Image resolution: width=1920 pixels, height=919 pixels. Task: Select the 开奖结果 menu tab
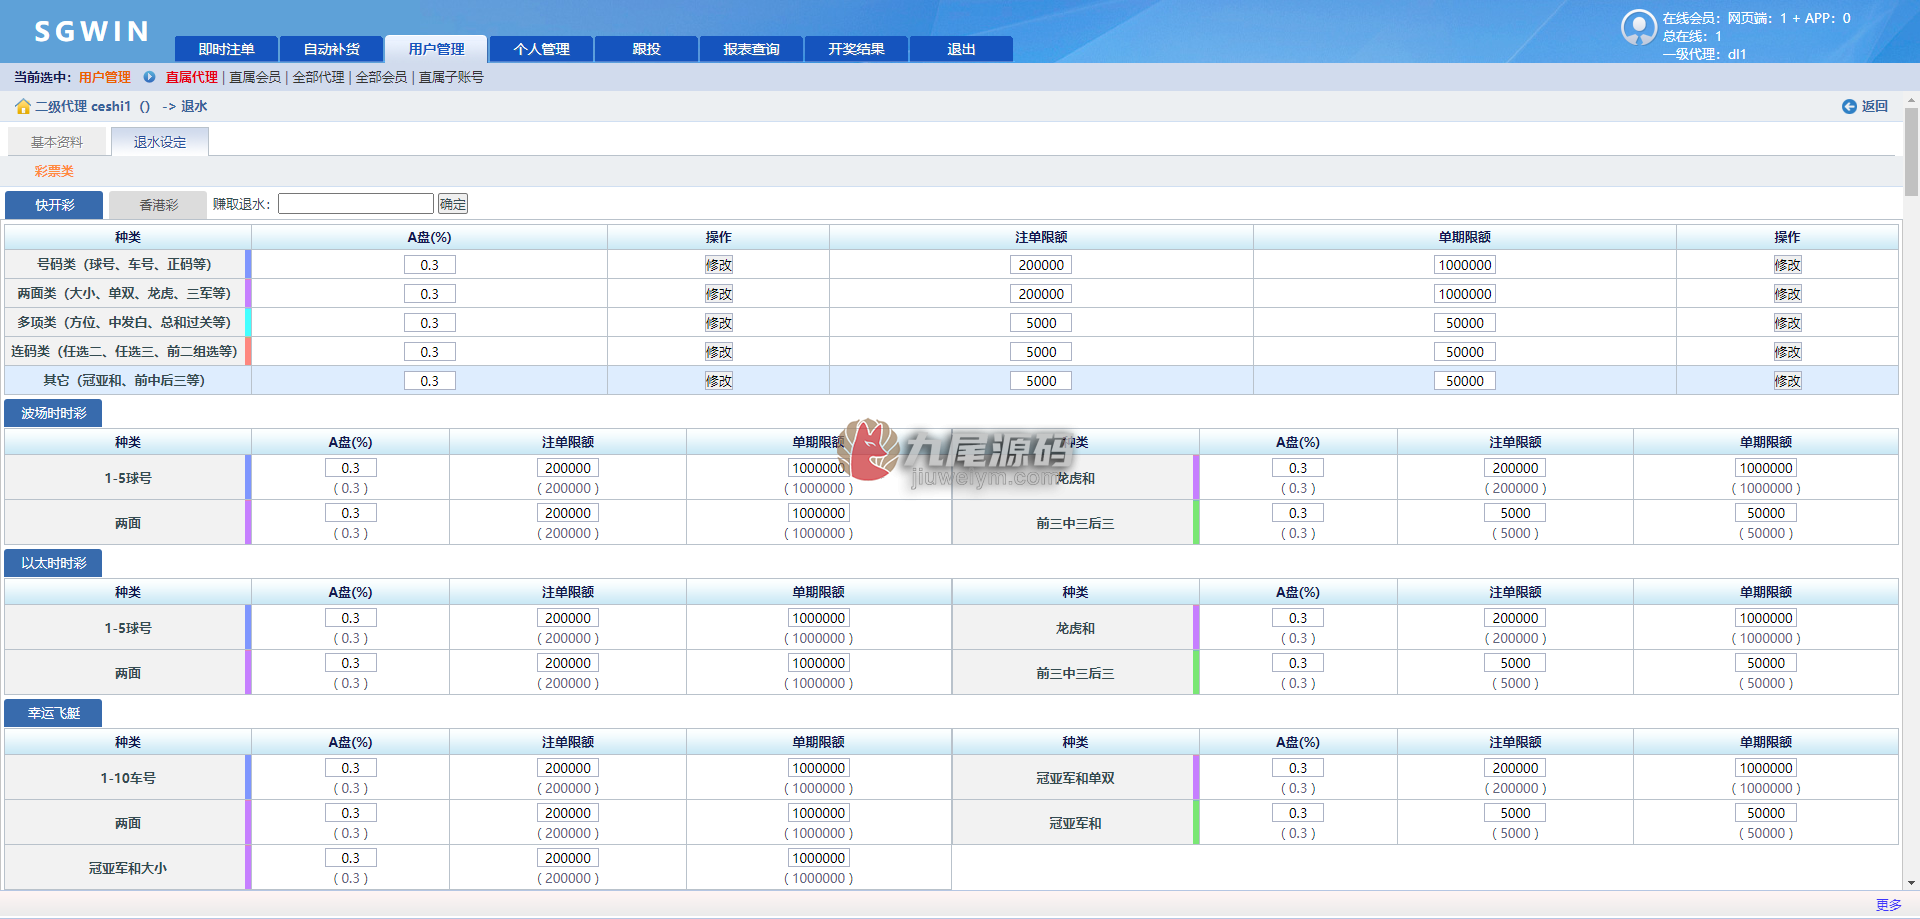[856, 49]
